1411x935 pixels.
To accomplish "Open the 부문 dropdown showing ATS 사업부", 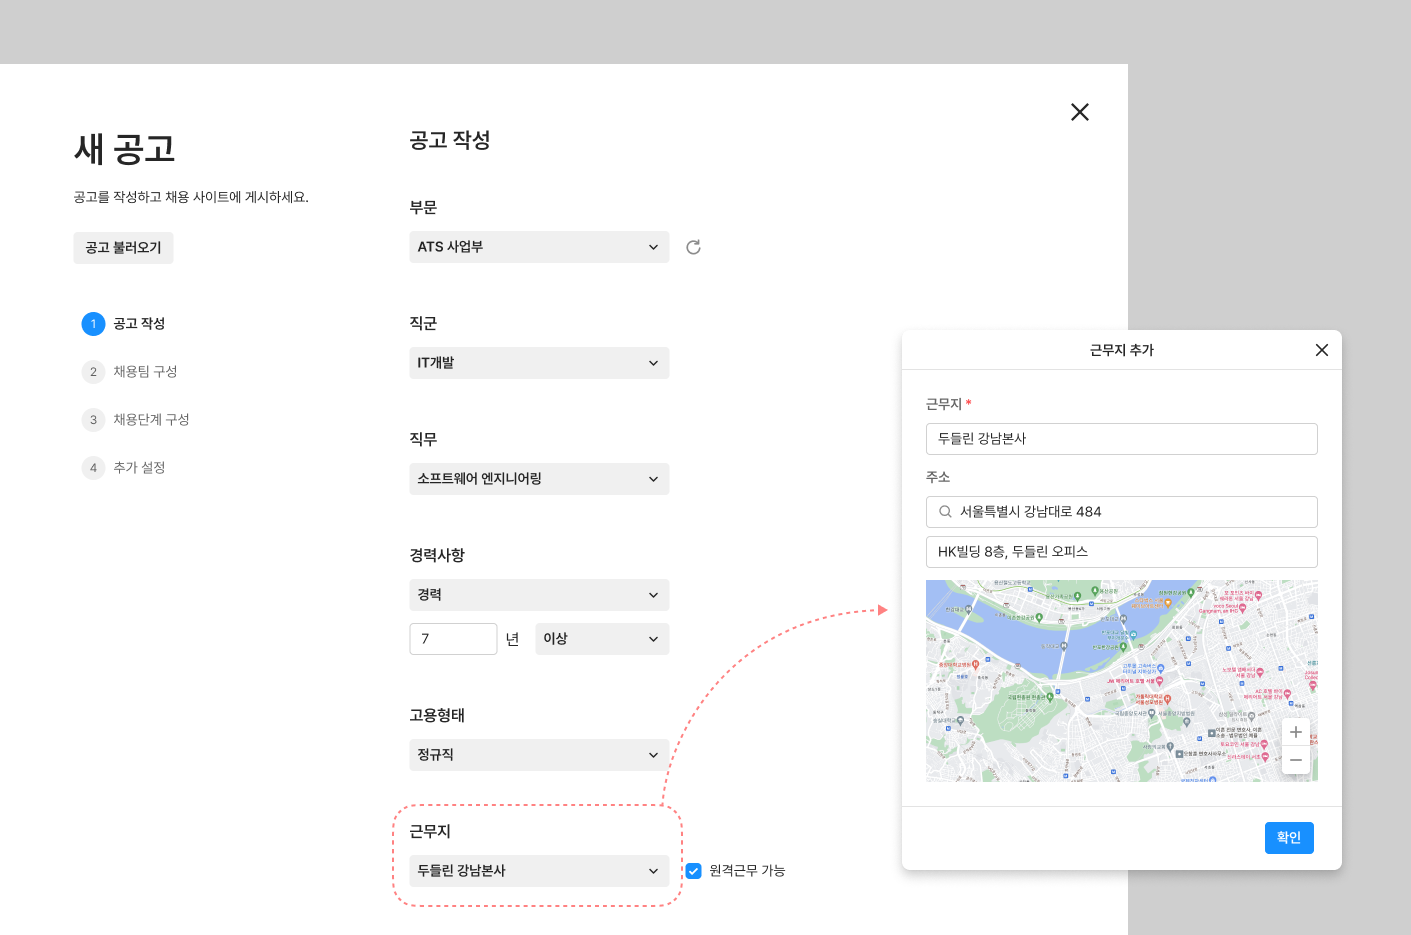I will pos(539,247).
